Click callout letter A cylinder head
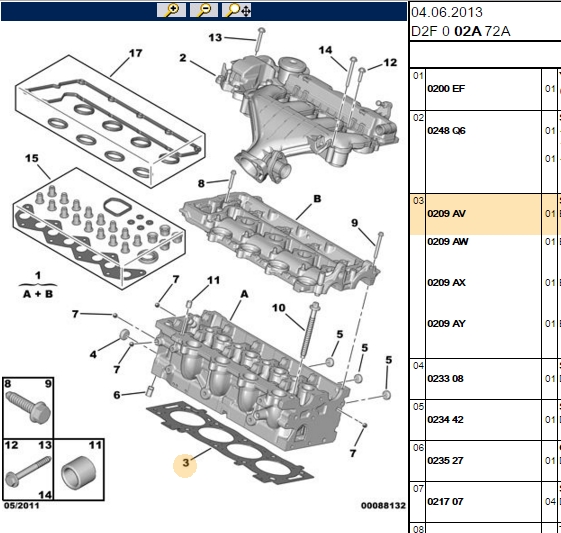This screenshot has width=561, height=533. [x=244, y=294]
